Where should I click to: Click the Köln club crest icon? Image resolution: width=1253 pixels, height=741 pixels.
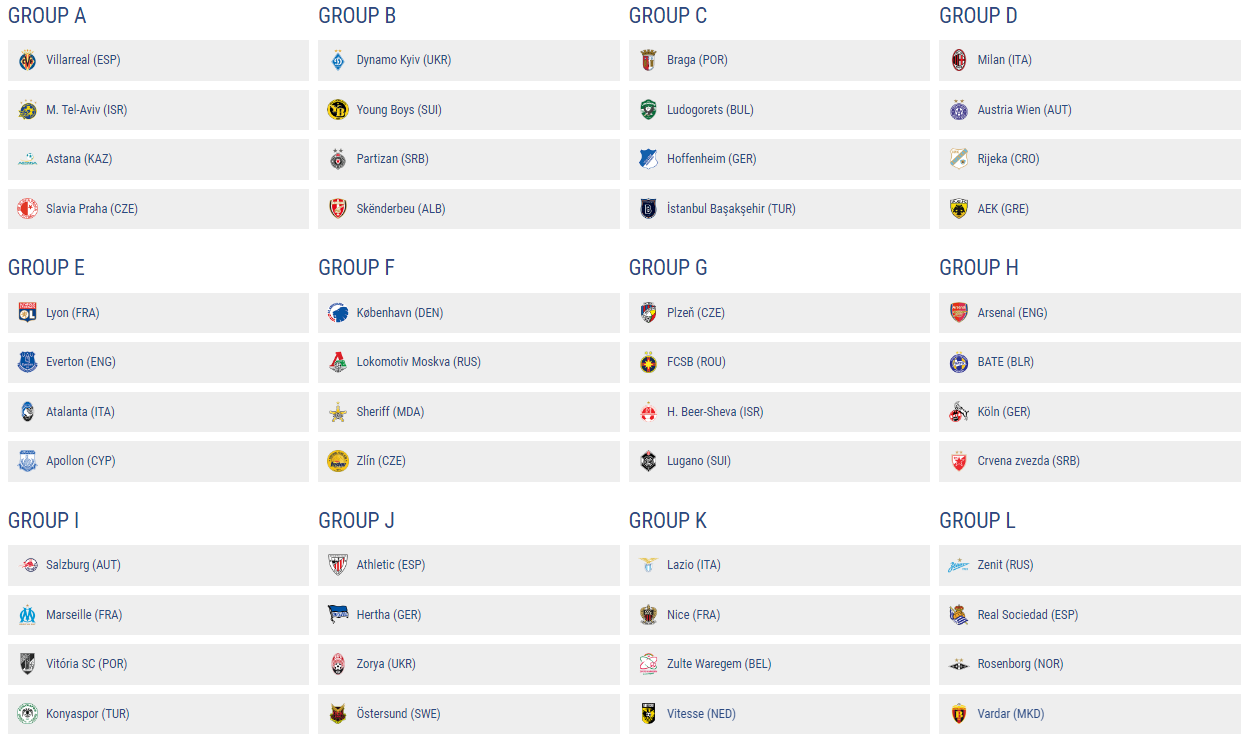pyautogui.click(x=959, y=412)
